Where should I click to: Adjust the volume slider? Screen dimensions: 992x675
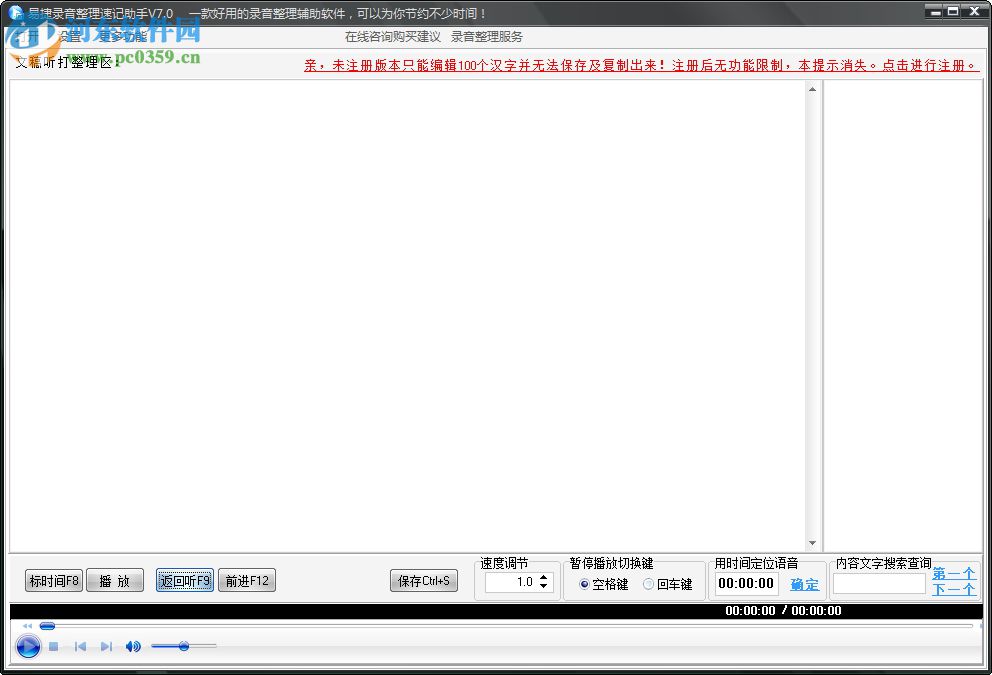pyautogui.click(x=184, y=646)
